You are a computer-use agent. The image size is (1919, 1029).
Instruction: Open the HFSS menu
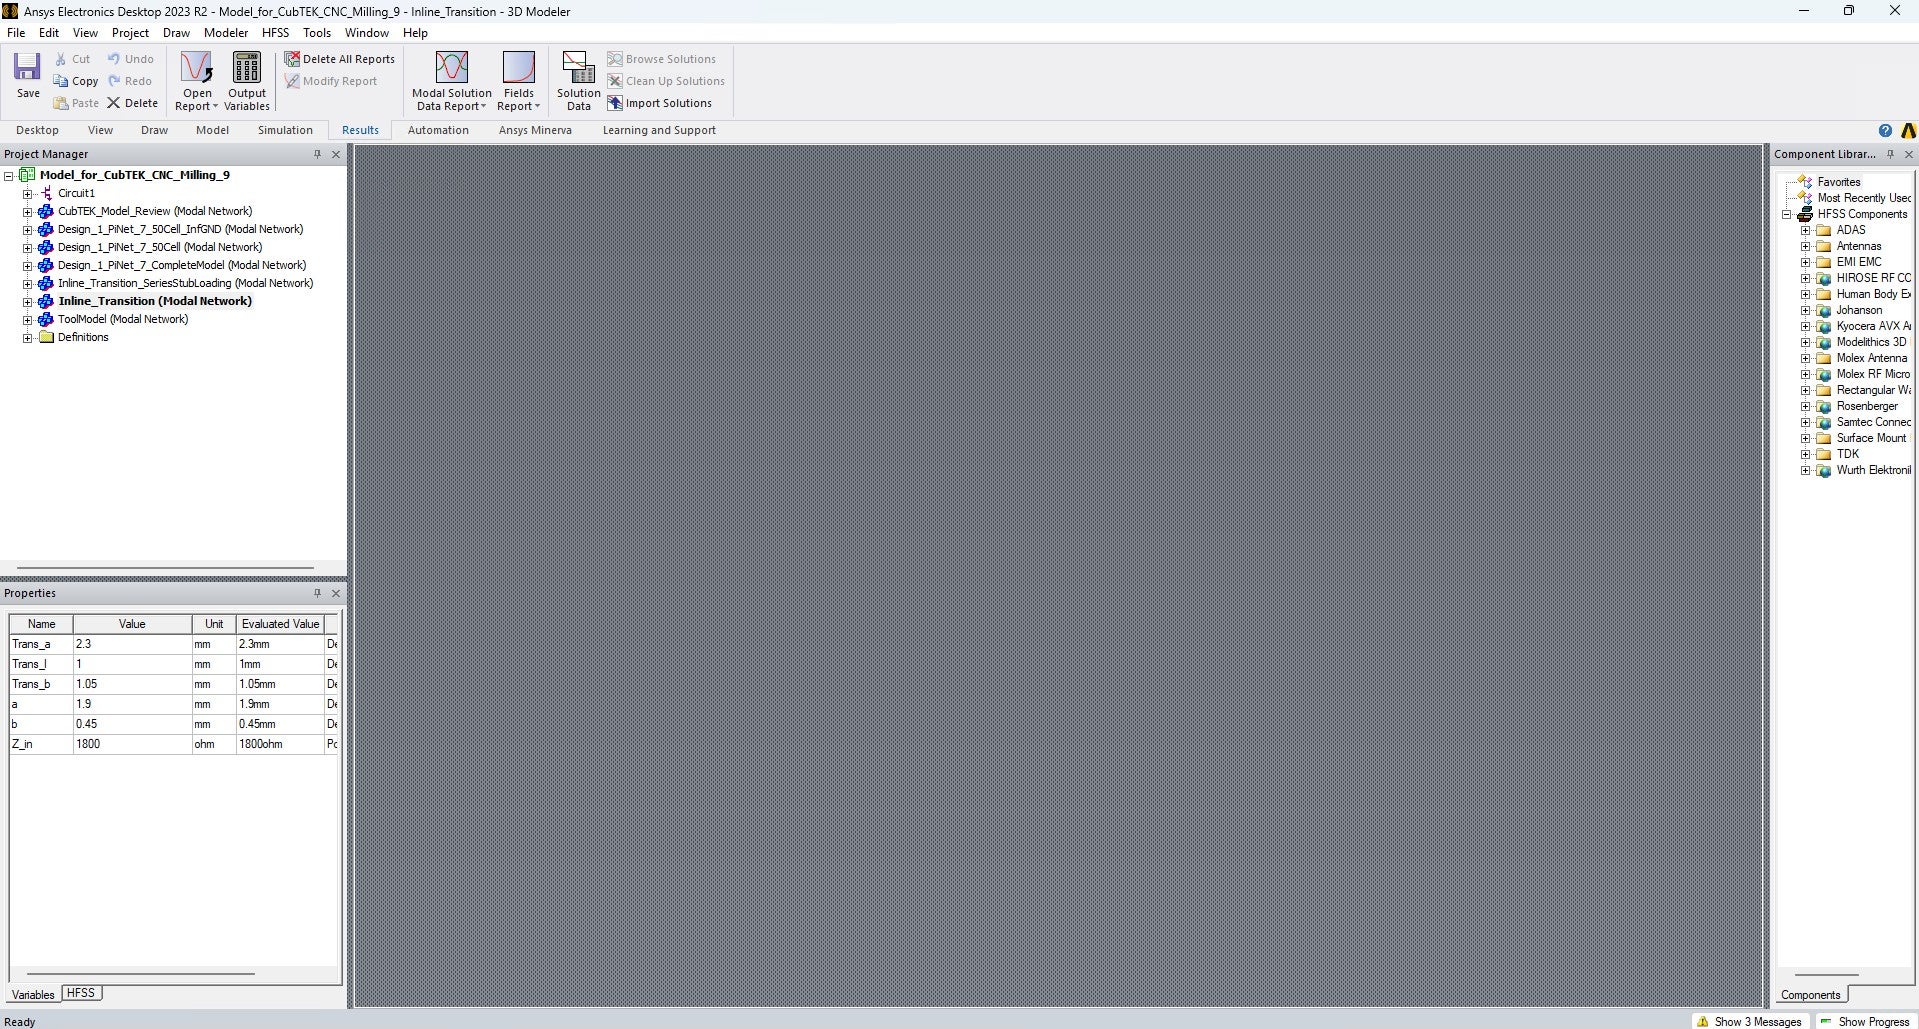[x=275, y=33]
